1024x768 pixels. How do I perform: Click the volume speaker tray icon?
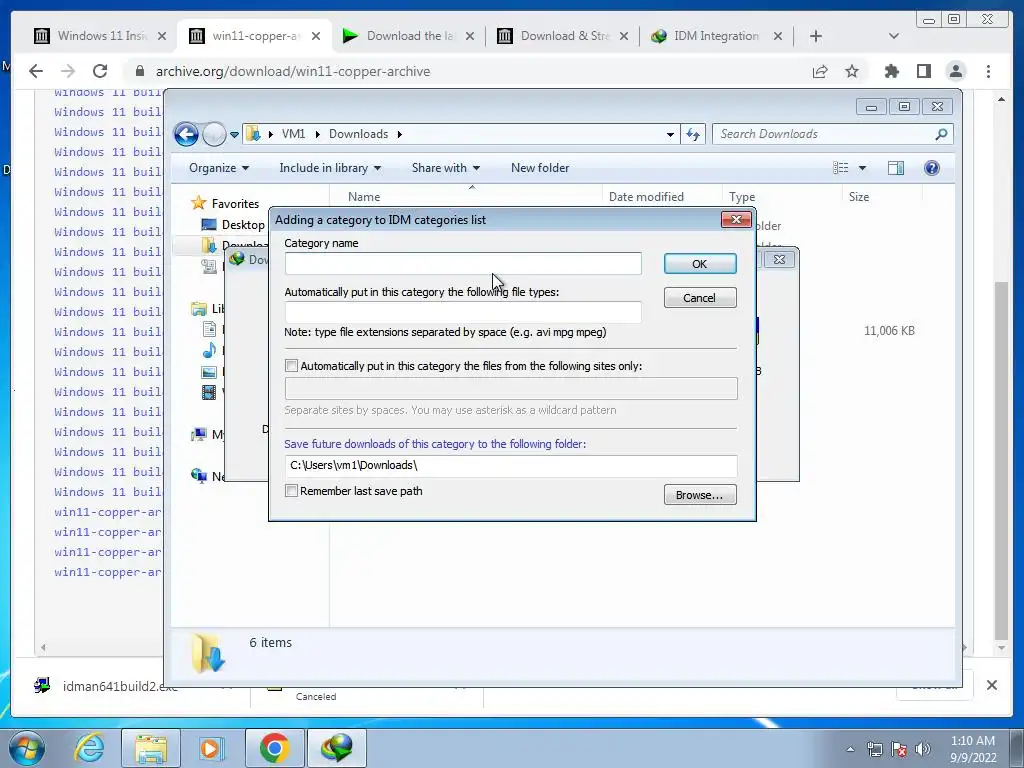[x=923, y=750]
